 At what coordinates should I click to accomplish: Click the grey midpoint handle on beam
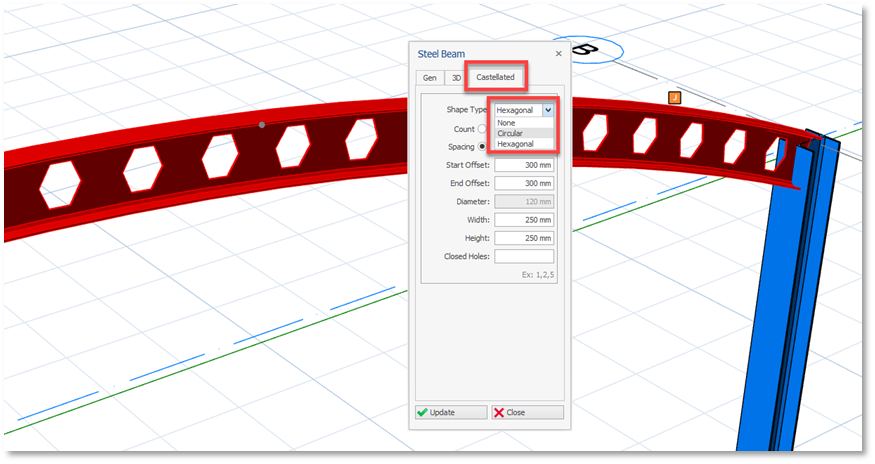pos(262,125)
